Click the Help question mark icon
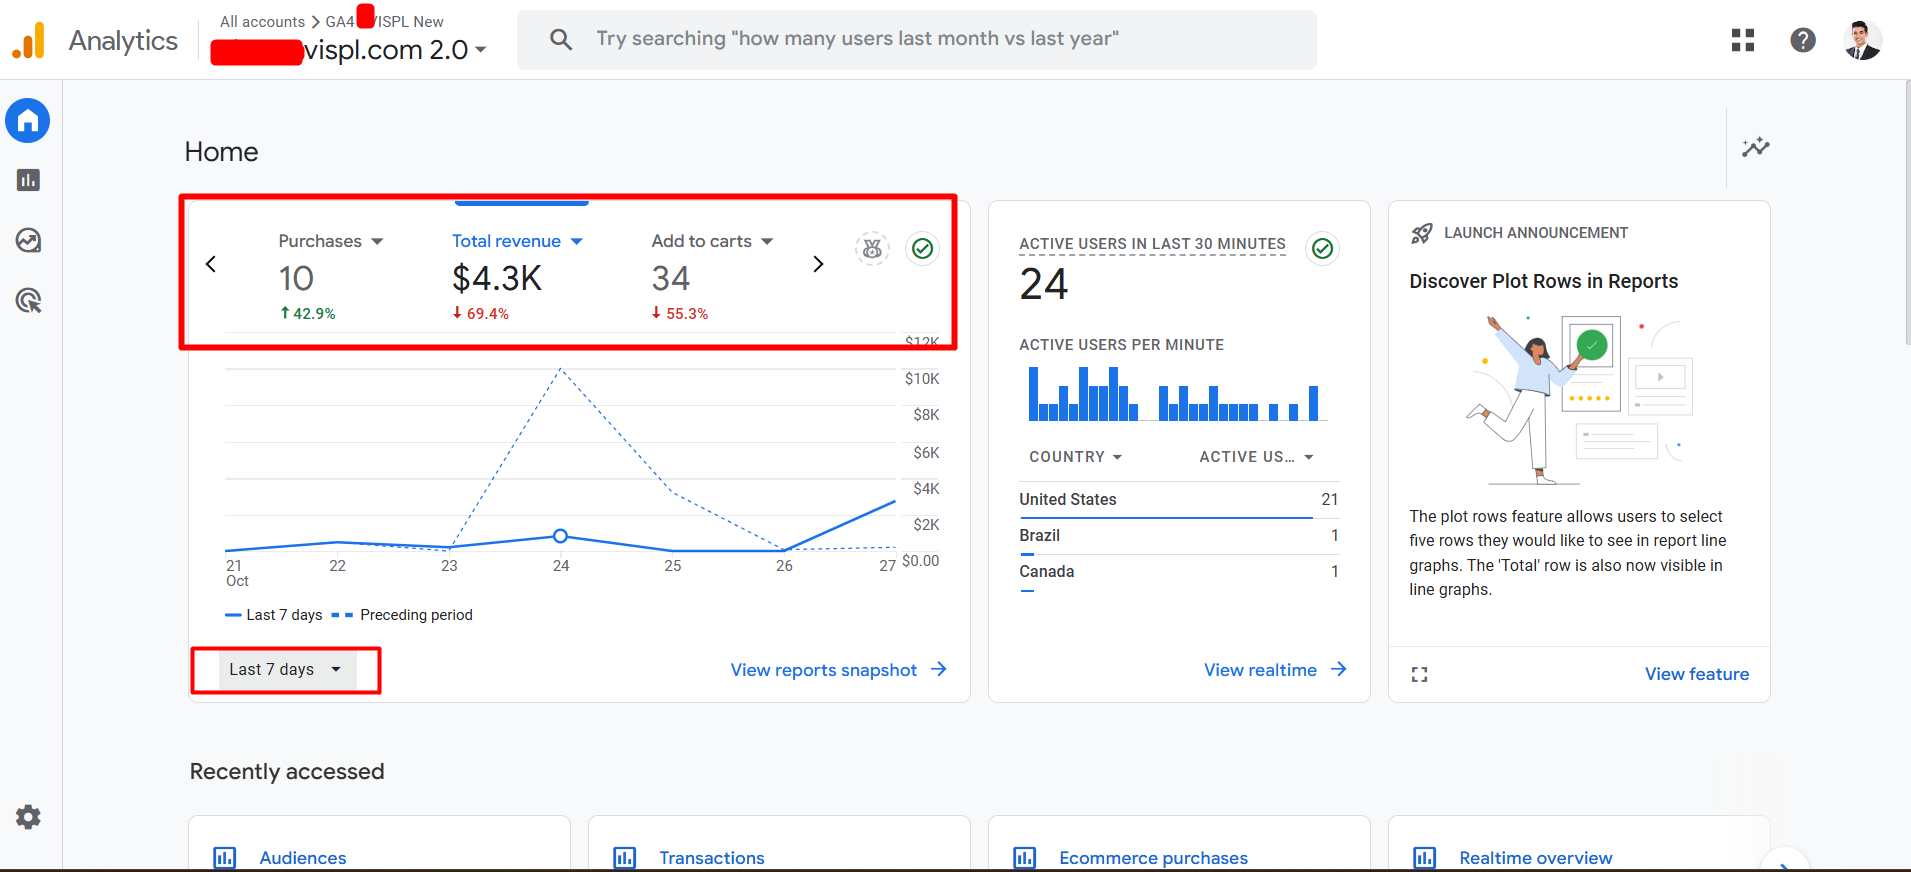 pyautogui.click(x=1802, y=40)
